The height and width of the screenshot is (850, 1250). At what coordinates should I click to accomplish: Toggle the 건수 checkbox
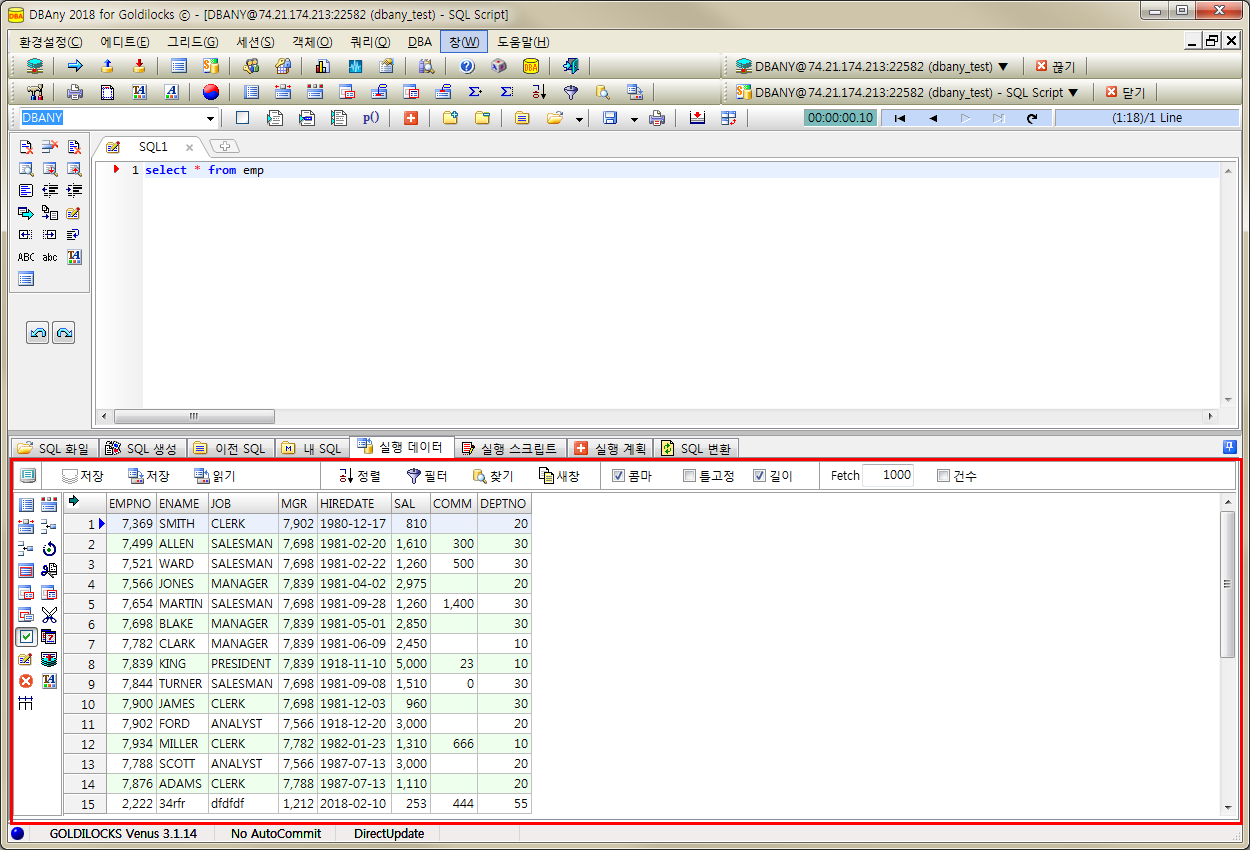click(943, 476)
